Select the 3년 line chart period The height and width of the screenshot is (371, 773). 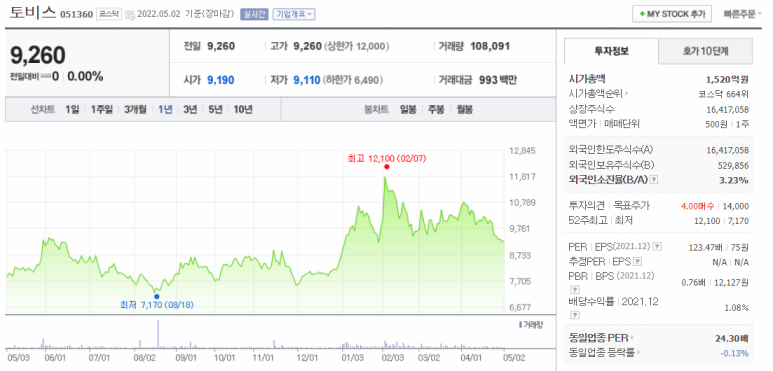click(190, 109)
